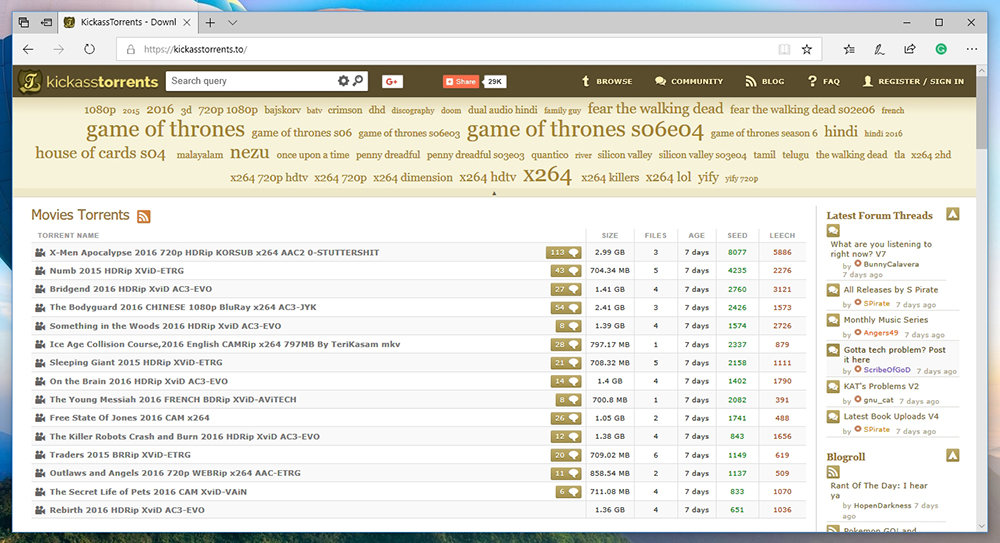Open 'Monthly Music Series' forum thread

point(886,320)
